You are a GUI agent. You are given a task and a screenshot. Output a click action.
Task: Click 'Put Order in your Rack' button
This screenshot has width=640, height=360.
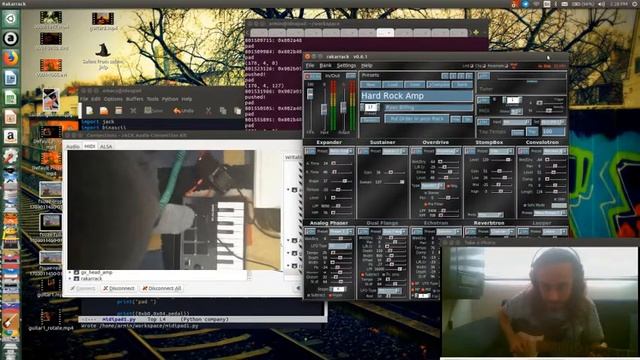pyautogui.click(x=417, y=119)
